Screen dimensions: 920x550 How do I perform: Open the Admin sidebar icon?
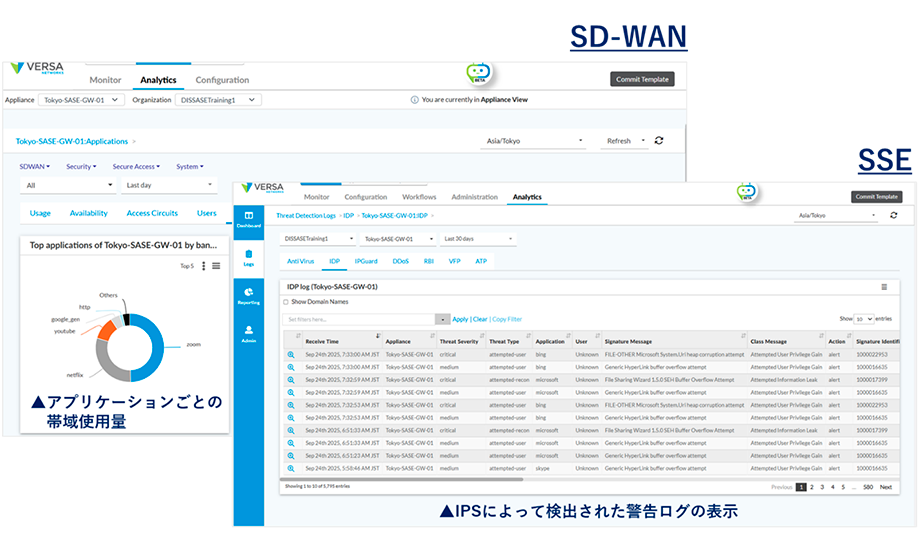249,333
